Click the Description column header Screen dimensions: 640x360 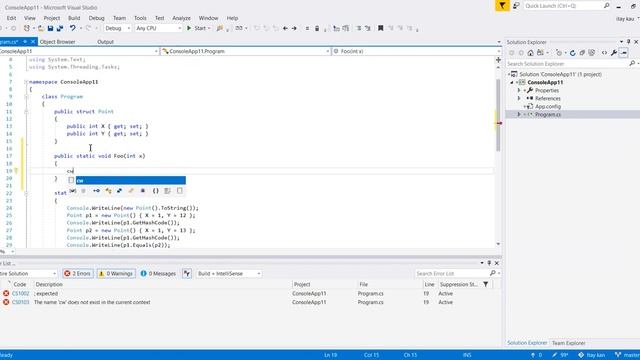pos(49,284)
